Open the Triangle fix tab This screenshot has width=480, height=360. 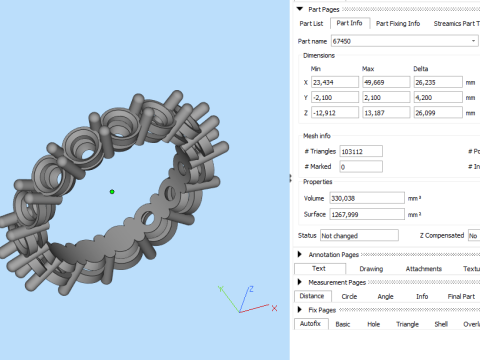tap(407, 324)
